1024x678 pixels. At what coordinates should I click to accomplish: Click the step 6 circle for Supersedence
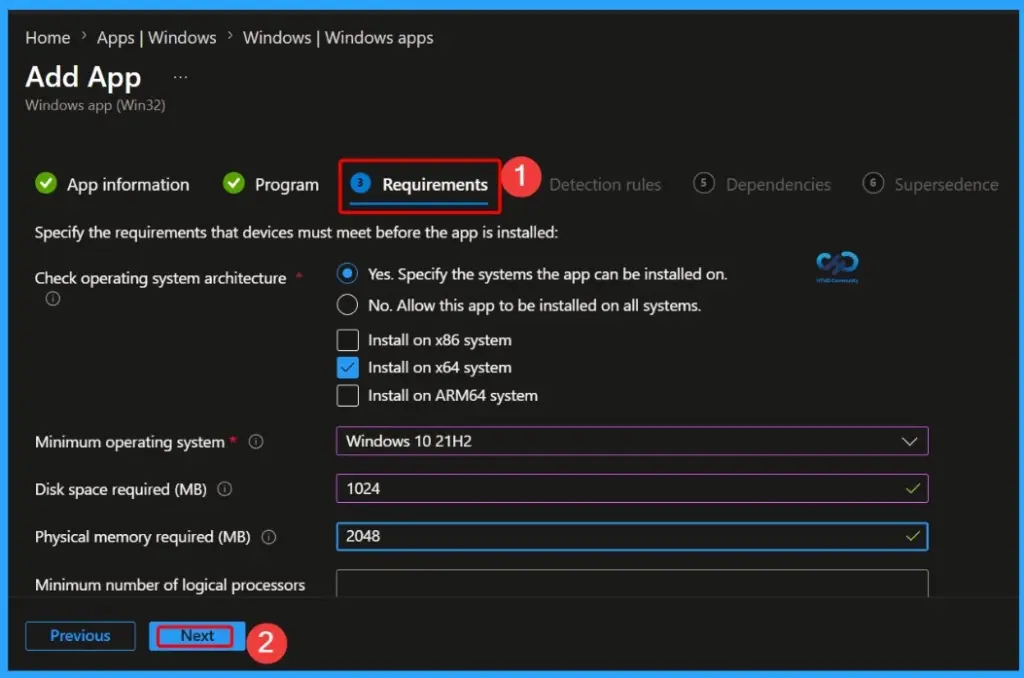pos(873,184)
